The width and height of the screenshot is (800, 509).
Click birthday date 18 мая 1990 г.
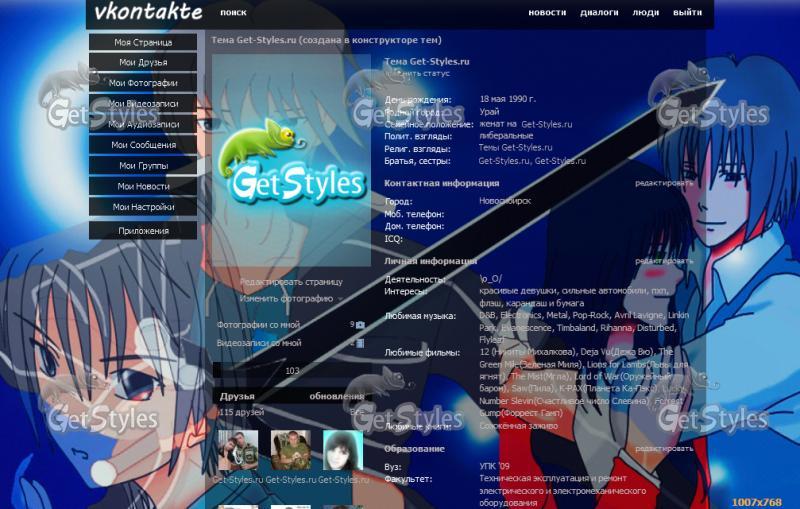point(508,99)
